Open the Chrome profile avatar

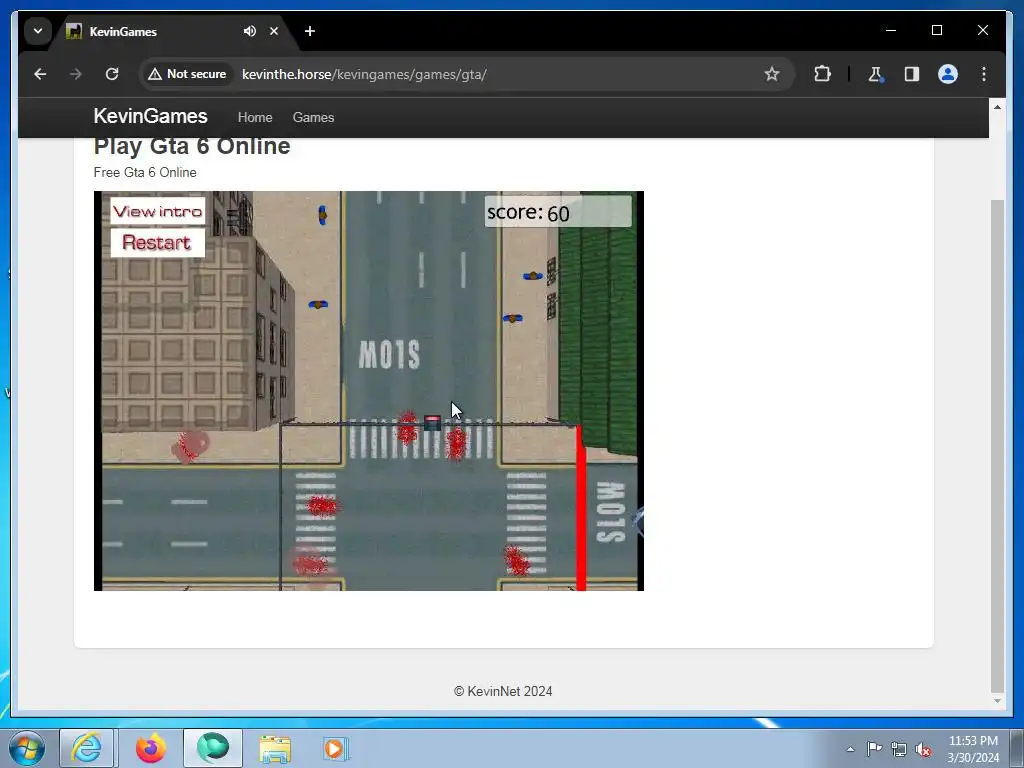coord(948,74)
